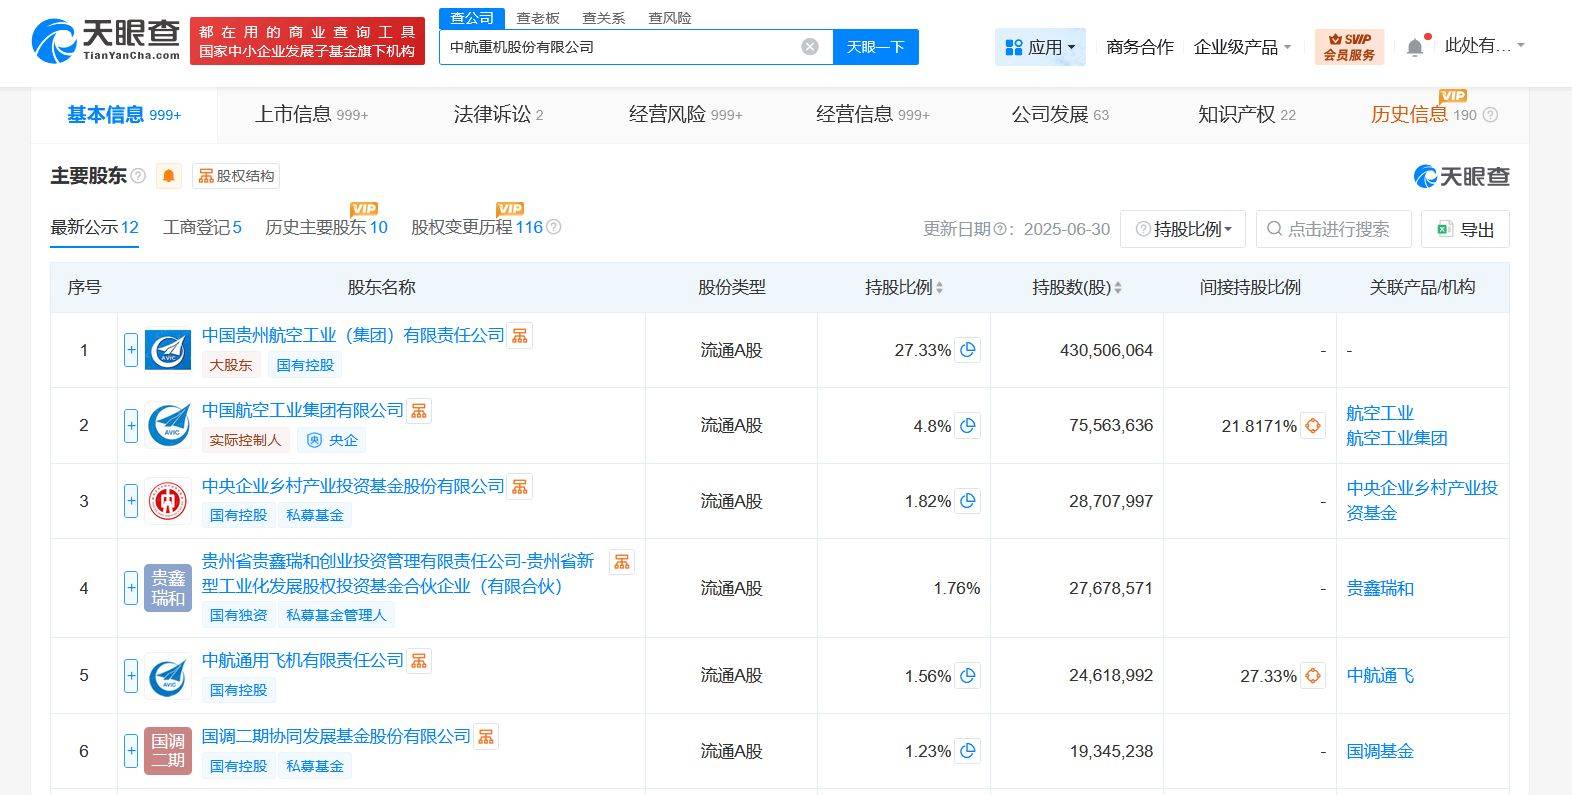Click the orange bell alert icon beside 主要股东
The width and height of the screenshot is (1572, 795).
coord(168,176)
